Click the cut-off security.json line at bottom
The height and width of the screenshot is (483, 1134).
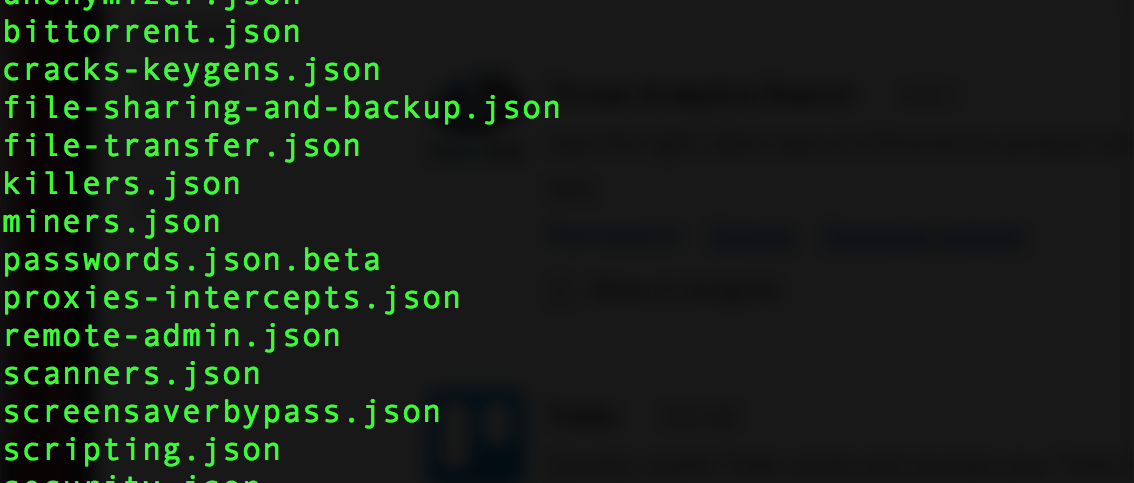pyautogui.click(x=132, y=479)
